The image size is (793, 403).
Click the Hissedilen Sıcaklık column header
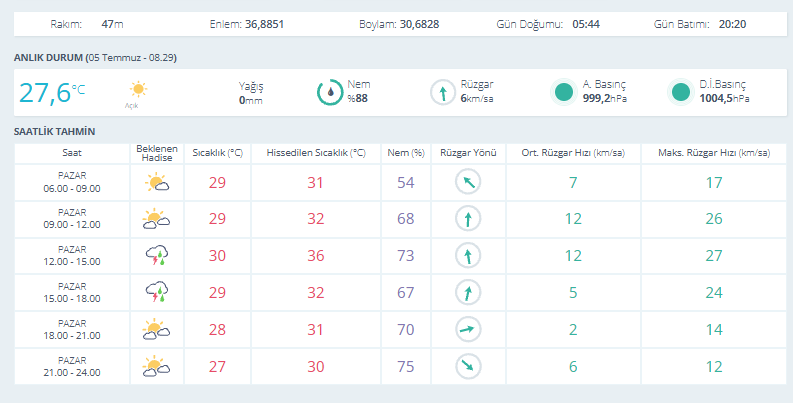[316, 153]
